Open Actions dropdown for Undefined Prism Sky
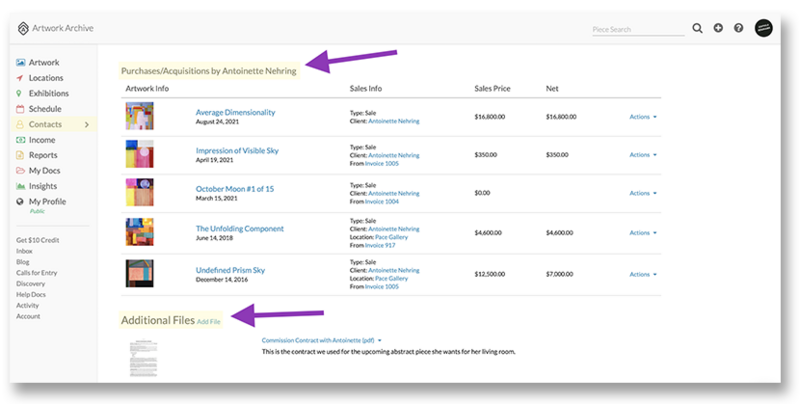Viewport: 800px width, 404px height. point(643,274)
